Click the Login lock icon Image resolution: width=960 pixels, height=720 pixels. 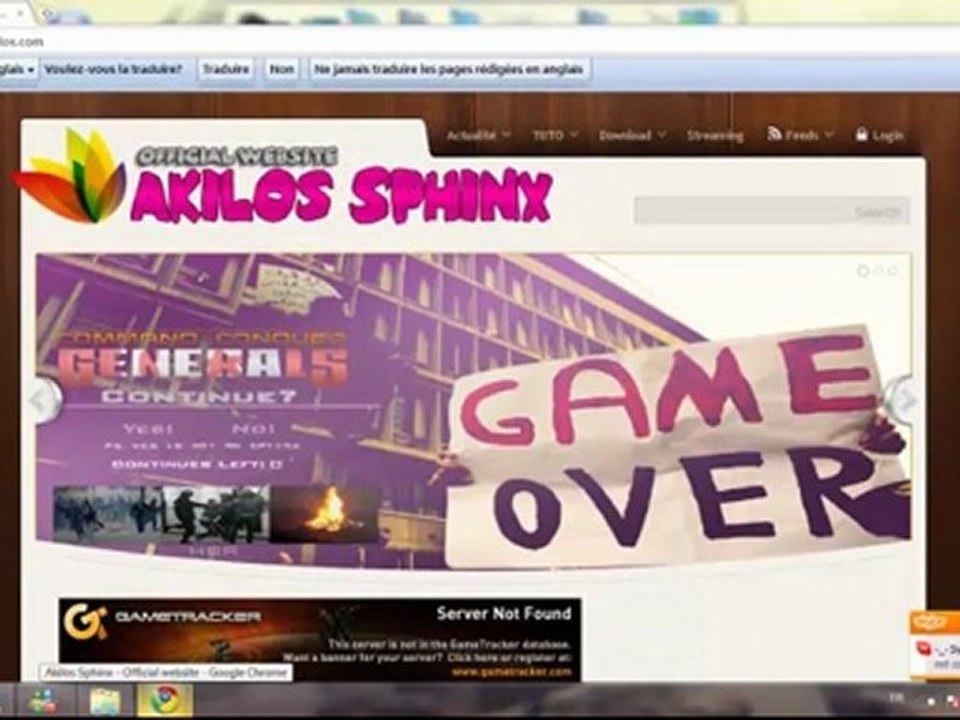pos(861,134)
